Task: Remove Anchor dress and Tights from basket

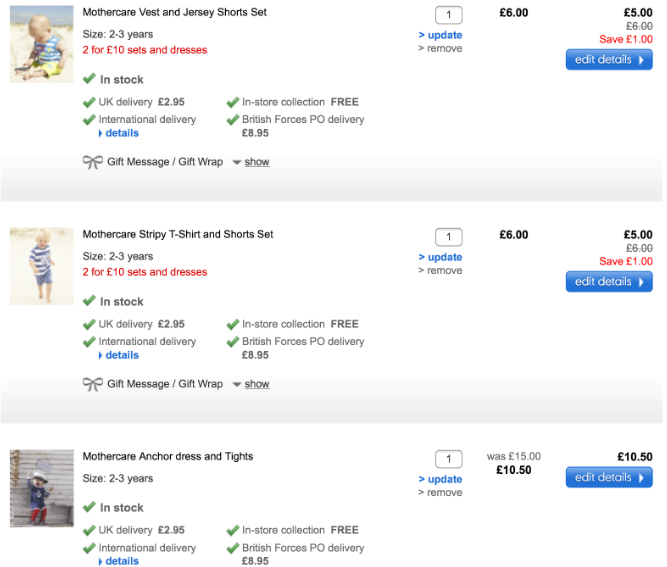Action: click(x=444, y=493)
